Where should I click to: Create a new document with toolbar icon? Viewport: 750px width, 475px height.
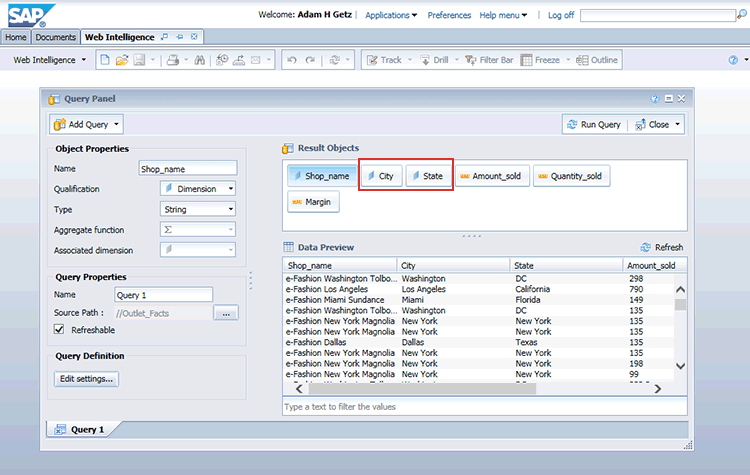point(105,60)
